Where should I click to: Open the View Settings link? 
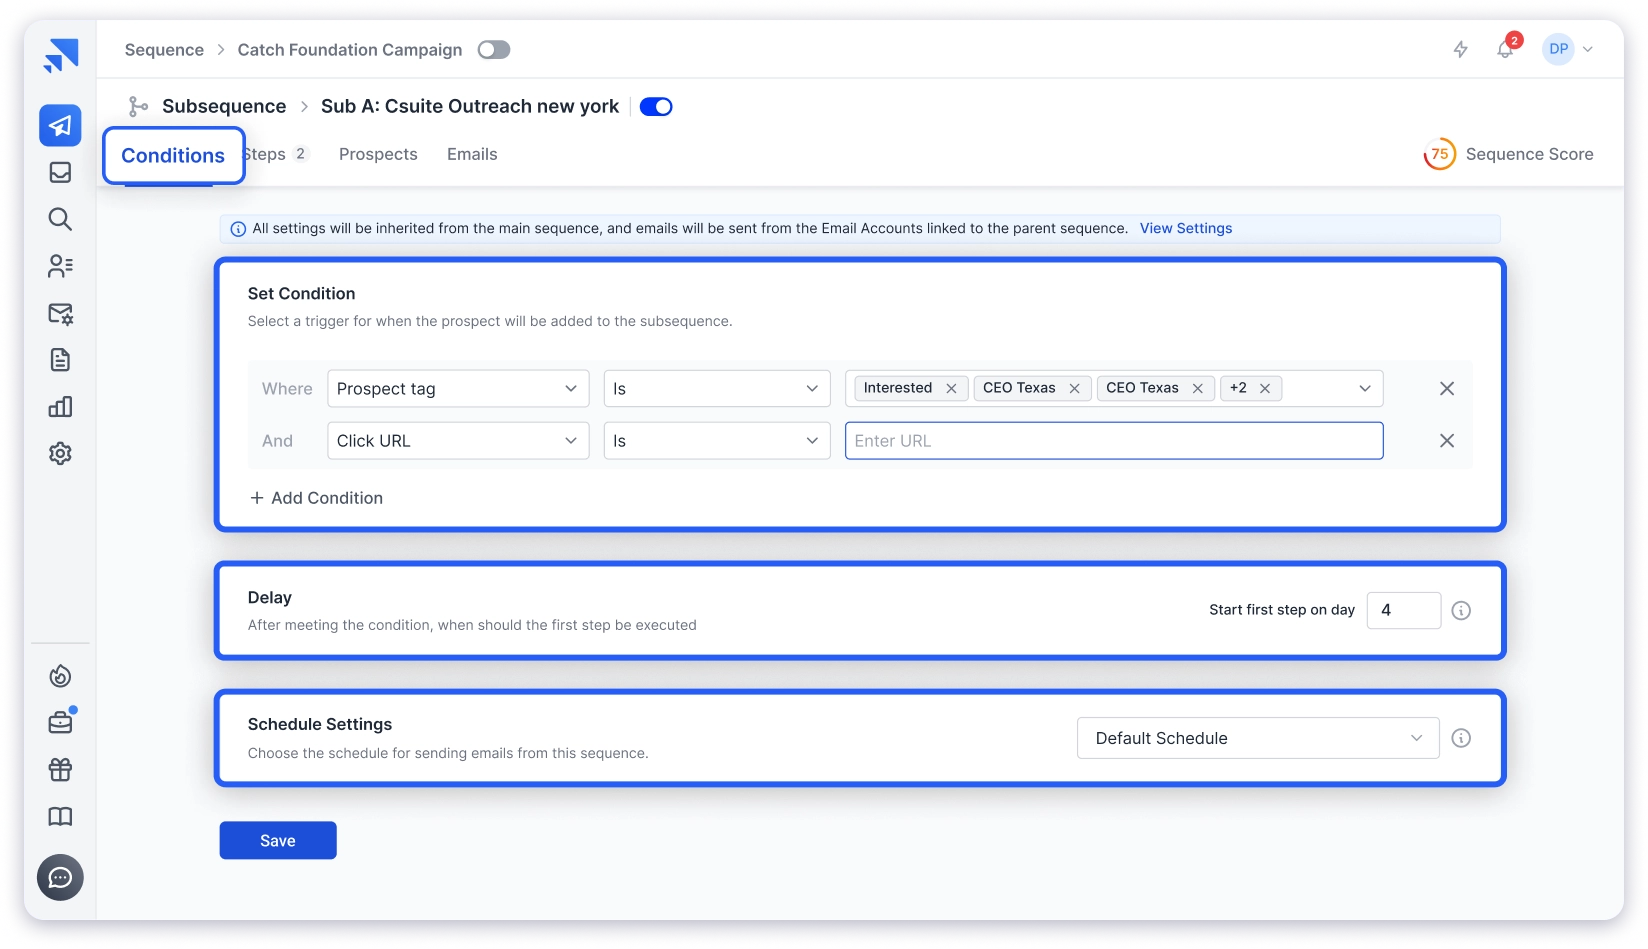pyautogui.click(x=1185, y=228)
